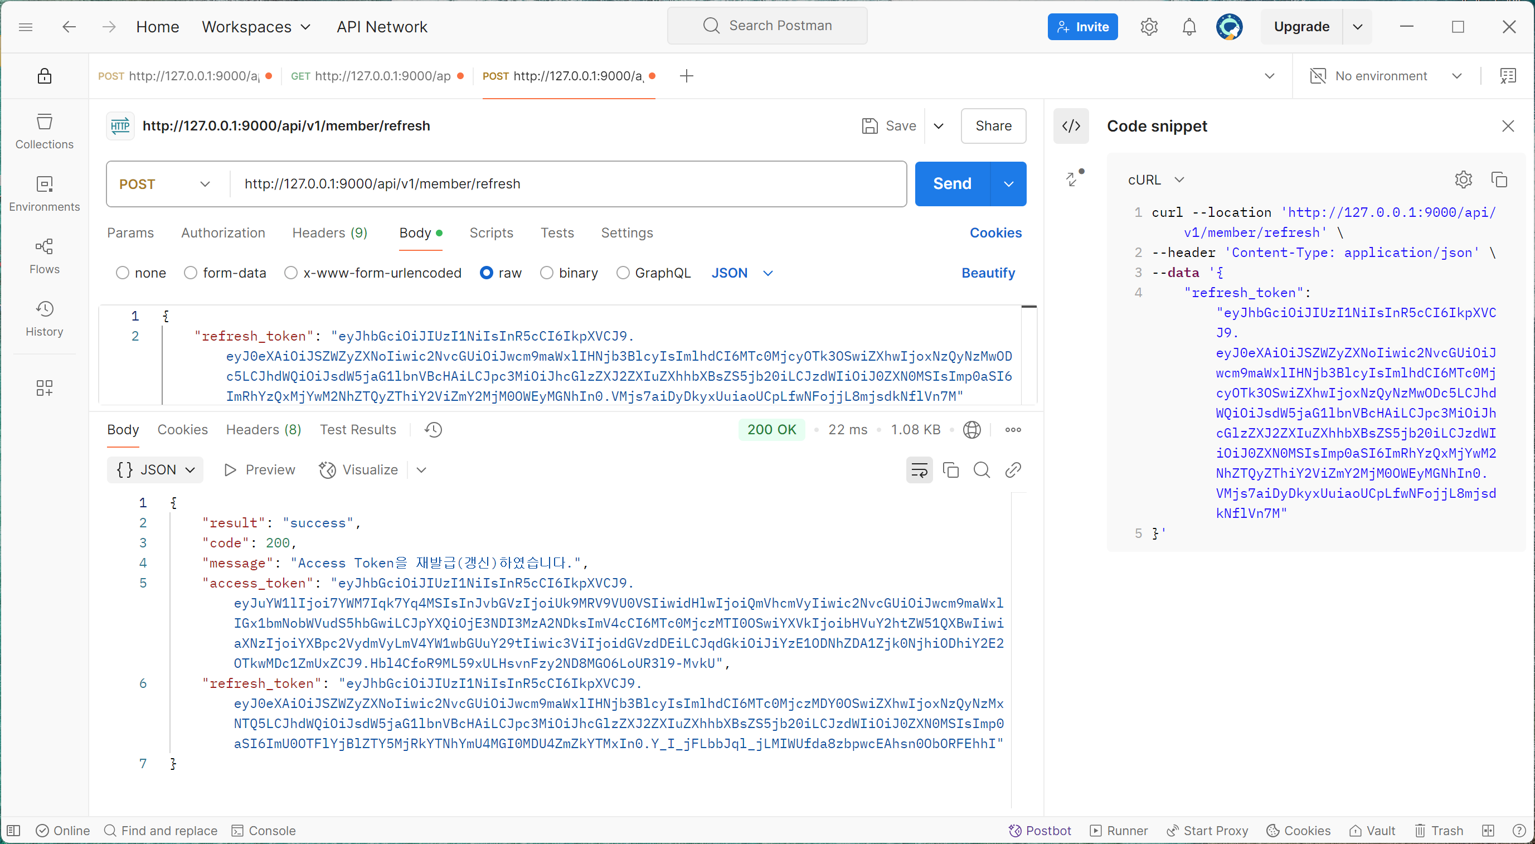Click the network globe icon in response

pos(972,430)
